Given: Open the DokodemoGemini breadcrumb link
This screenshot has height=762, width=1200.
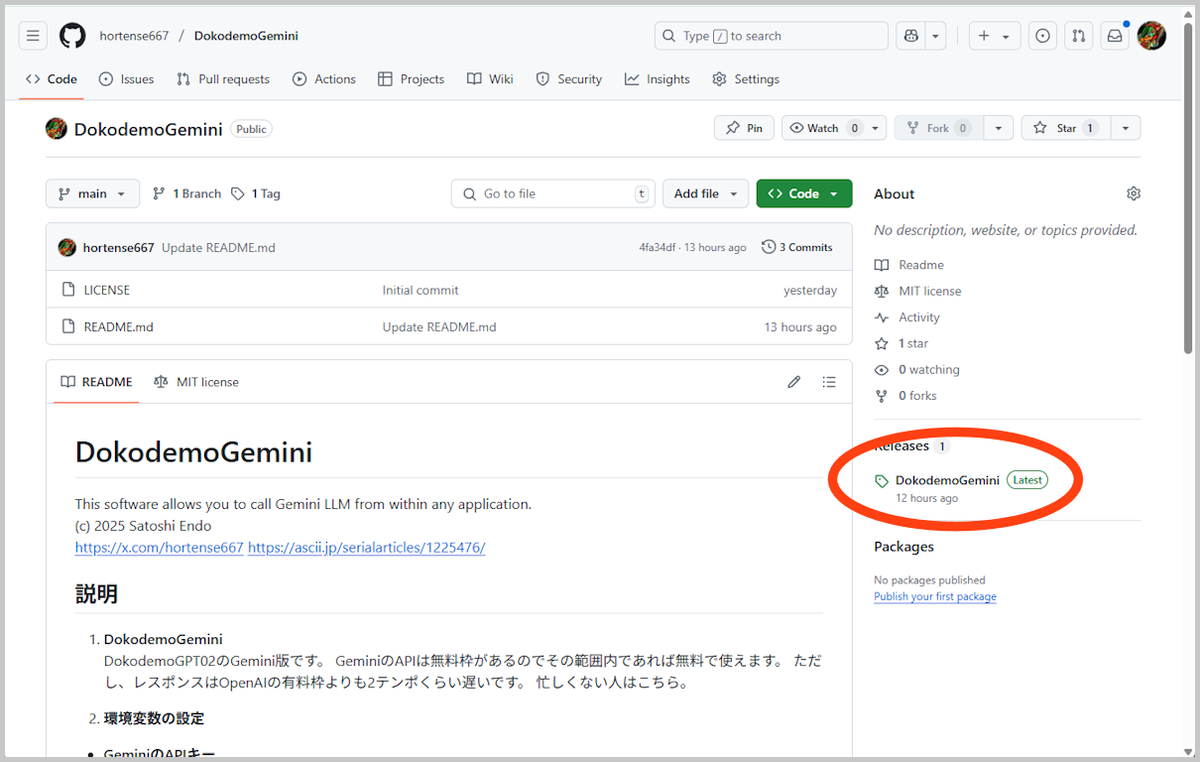Looking at the screenshot, I should [x=246, y=36].
